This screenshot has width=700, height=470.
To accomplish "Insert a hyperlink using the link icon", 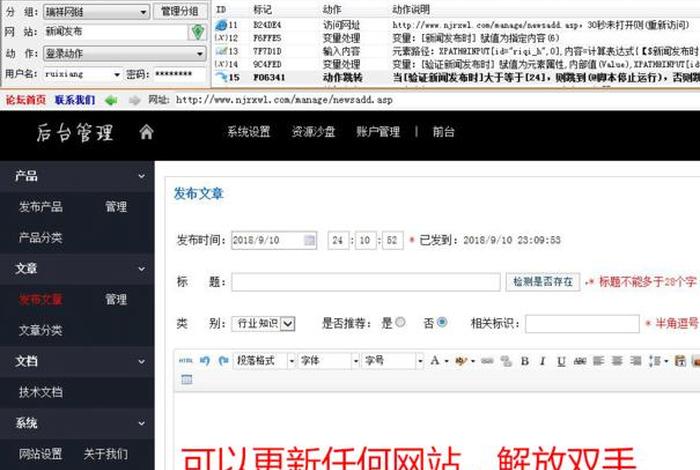I will [487, 361].
